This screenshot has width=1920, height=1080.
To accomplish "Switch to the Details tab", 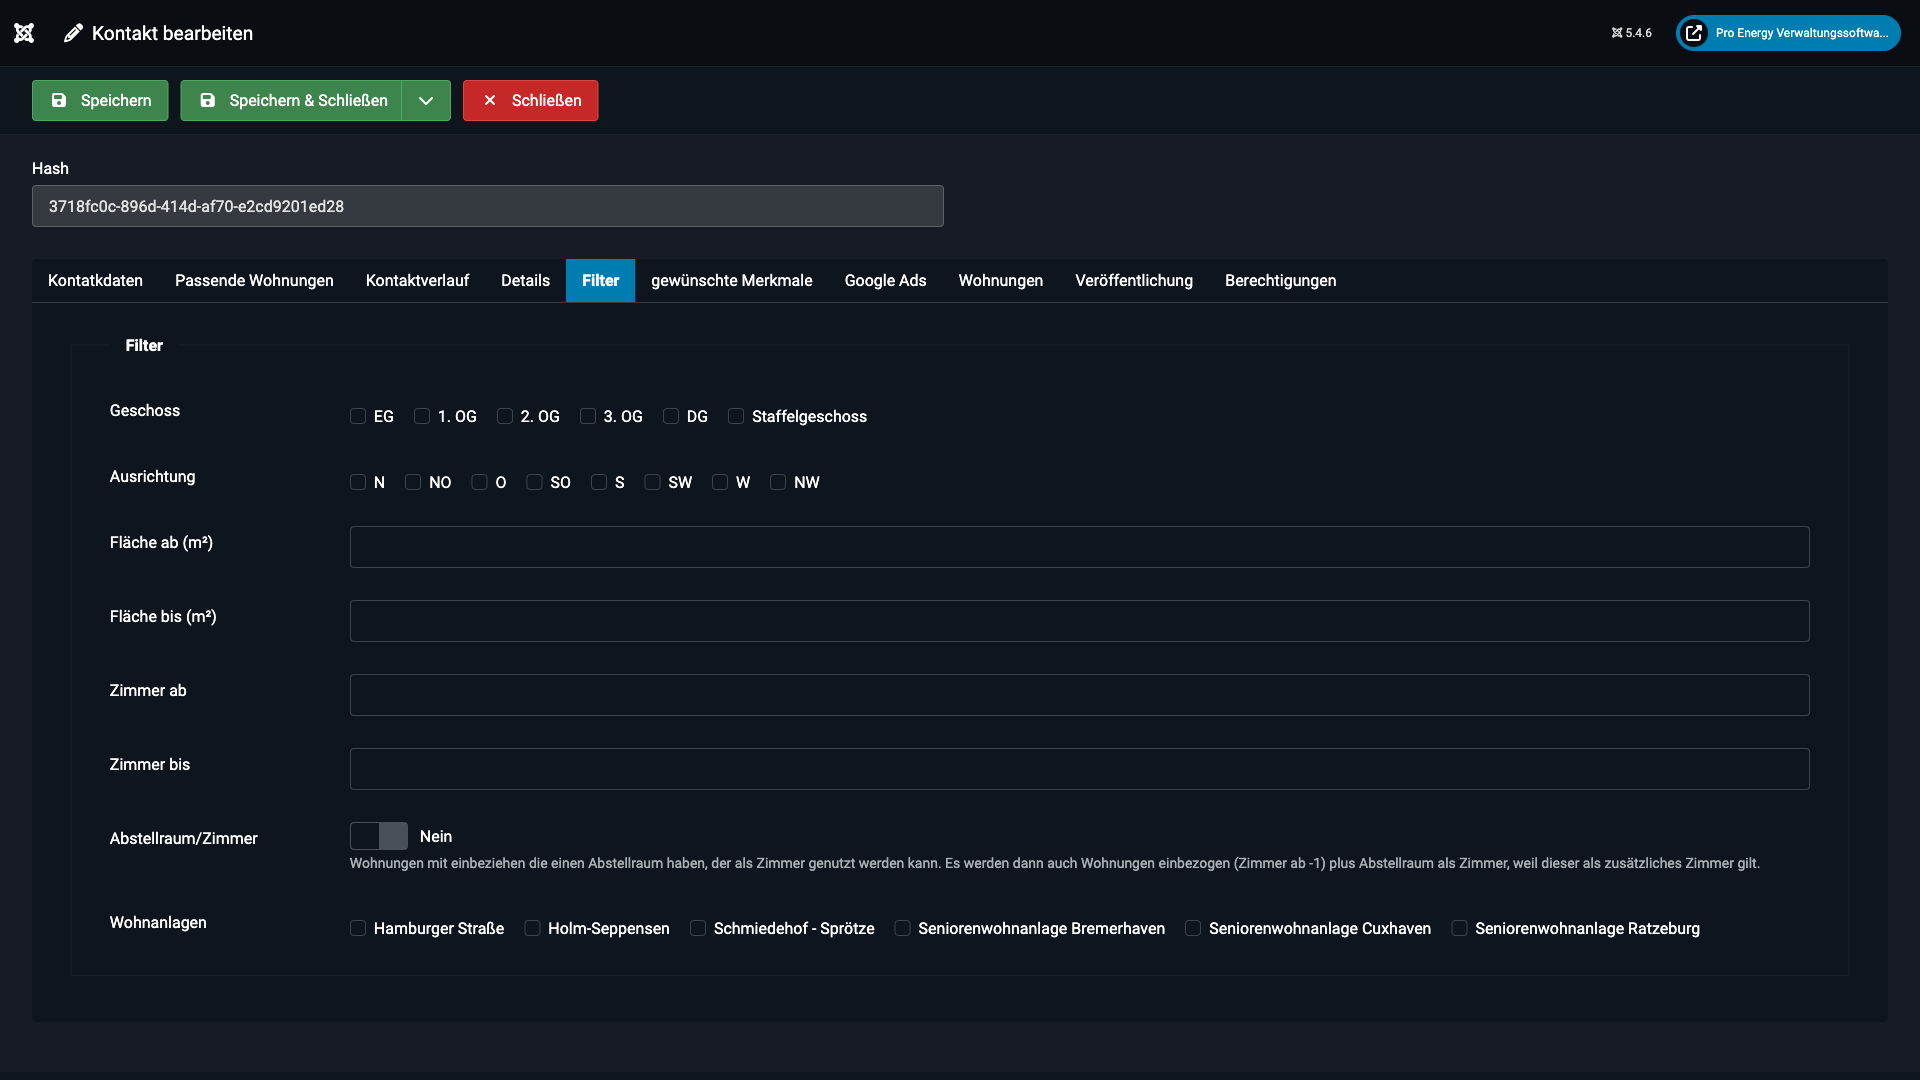I will coord(525,281).
